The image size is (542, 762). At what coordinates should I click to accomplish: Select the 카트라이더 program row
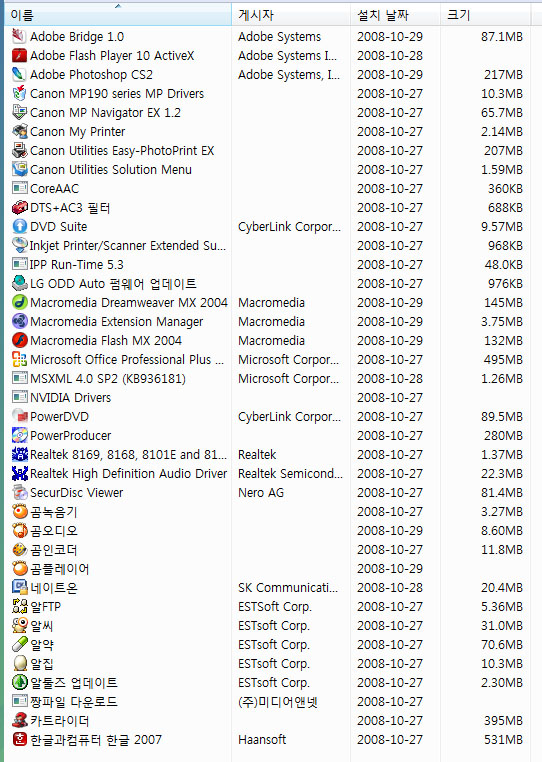[x=267, y=721]
